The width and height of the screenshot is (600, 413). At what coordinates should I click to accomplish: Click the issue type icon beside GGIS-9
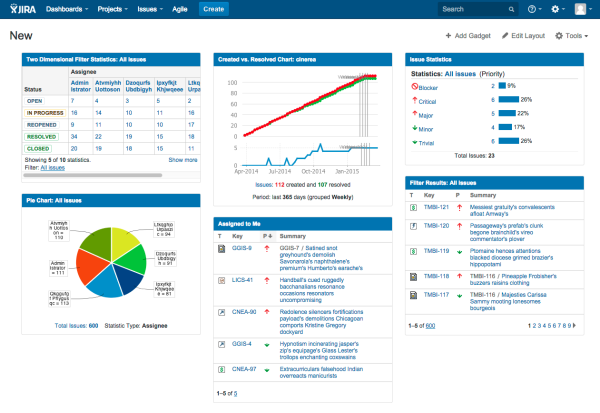point(221,247)
